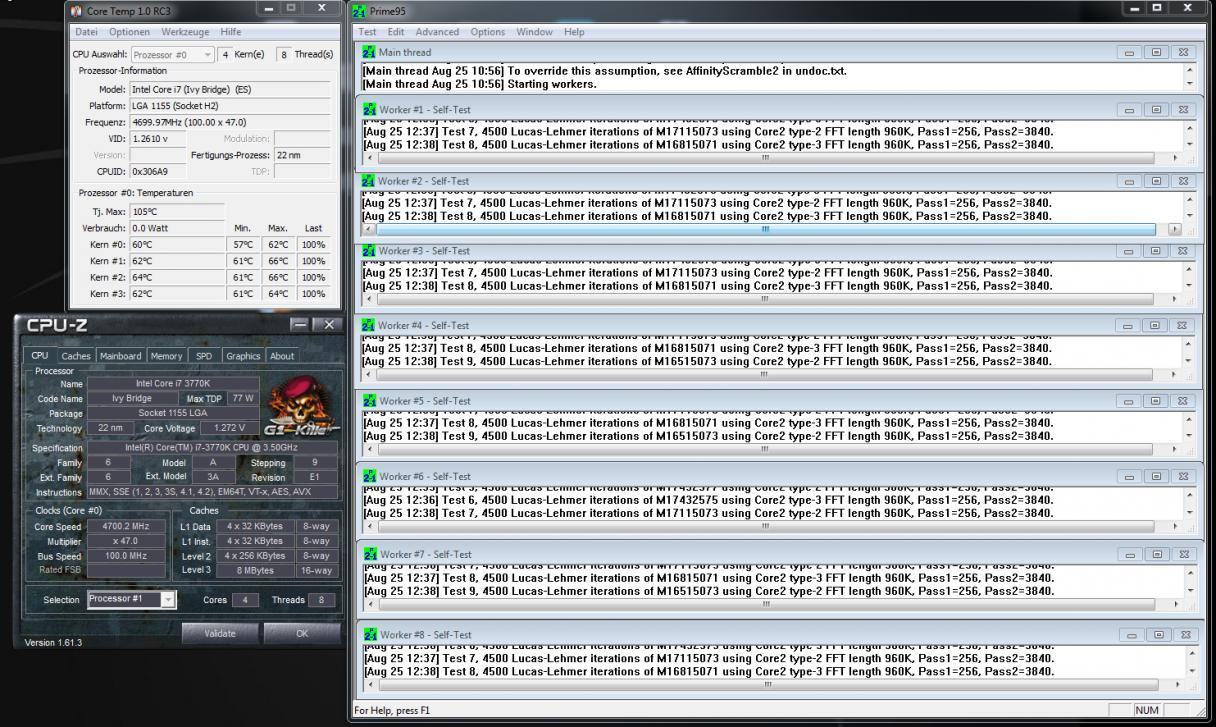Click the 'Starting workers.' line in Main thread
This screenshot has width=1216, height=727.
tap(552, 84)
